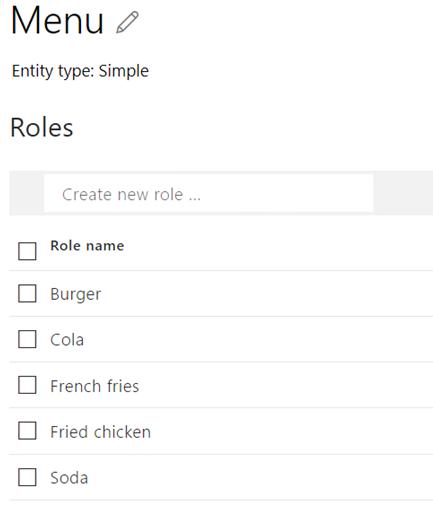Sort by the Role name column header

click(x=87, y=246)
